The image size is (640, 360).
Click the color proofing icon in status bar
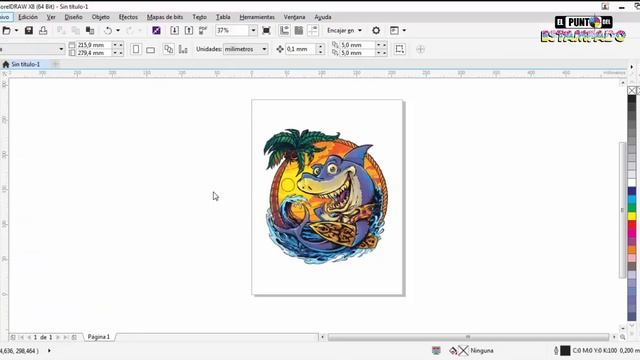tap(436, 350)
